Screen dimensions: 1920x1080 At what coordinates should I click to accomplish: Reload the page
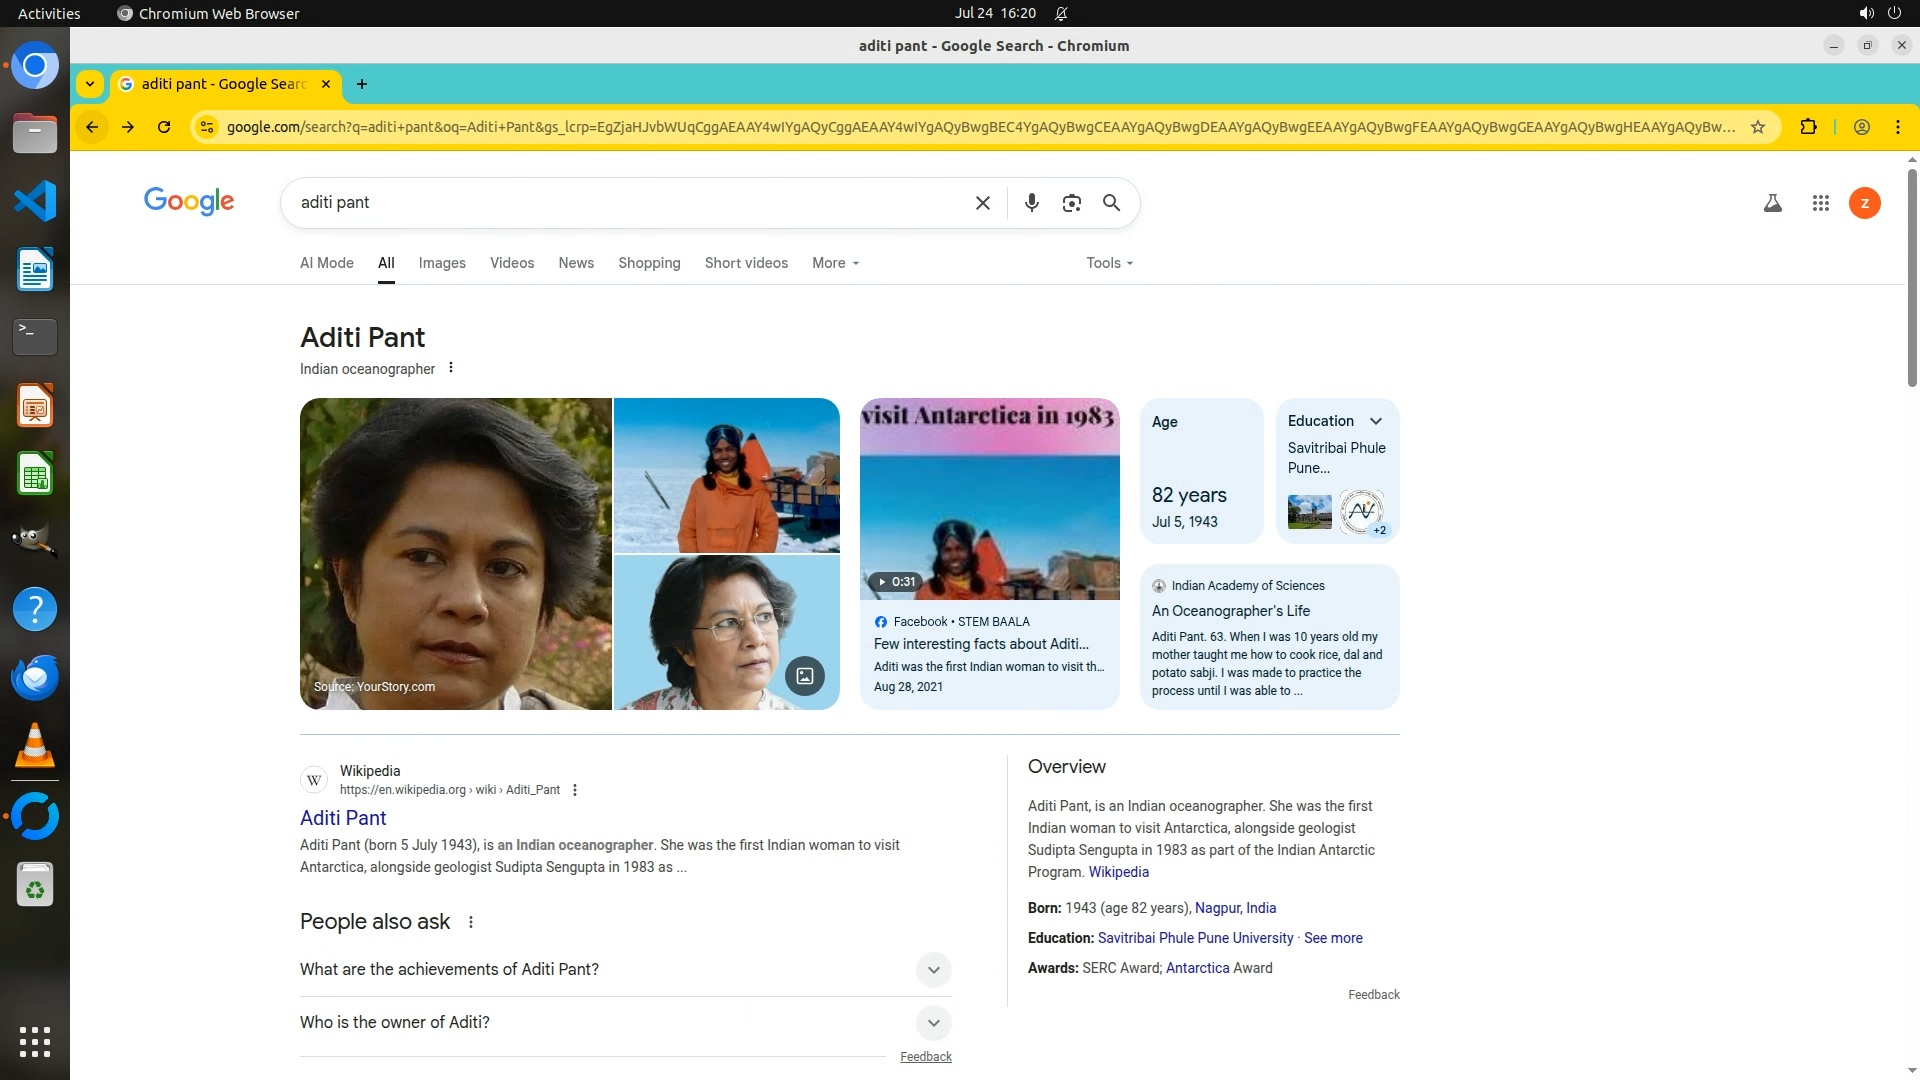click(164, 127)
